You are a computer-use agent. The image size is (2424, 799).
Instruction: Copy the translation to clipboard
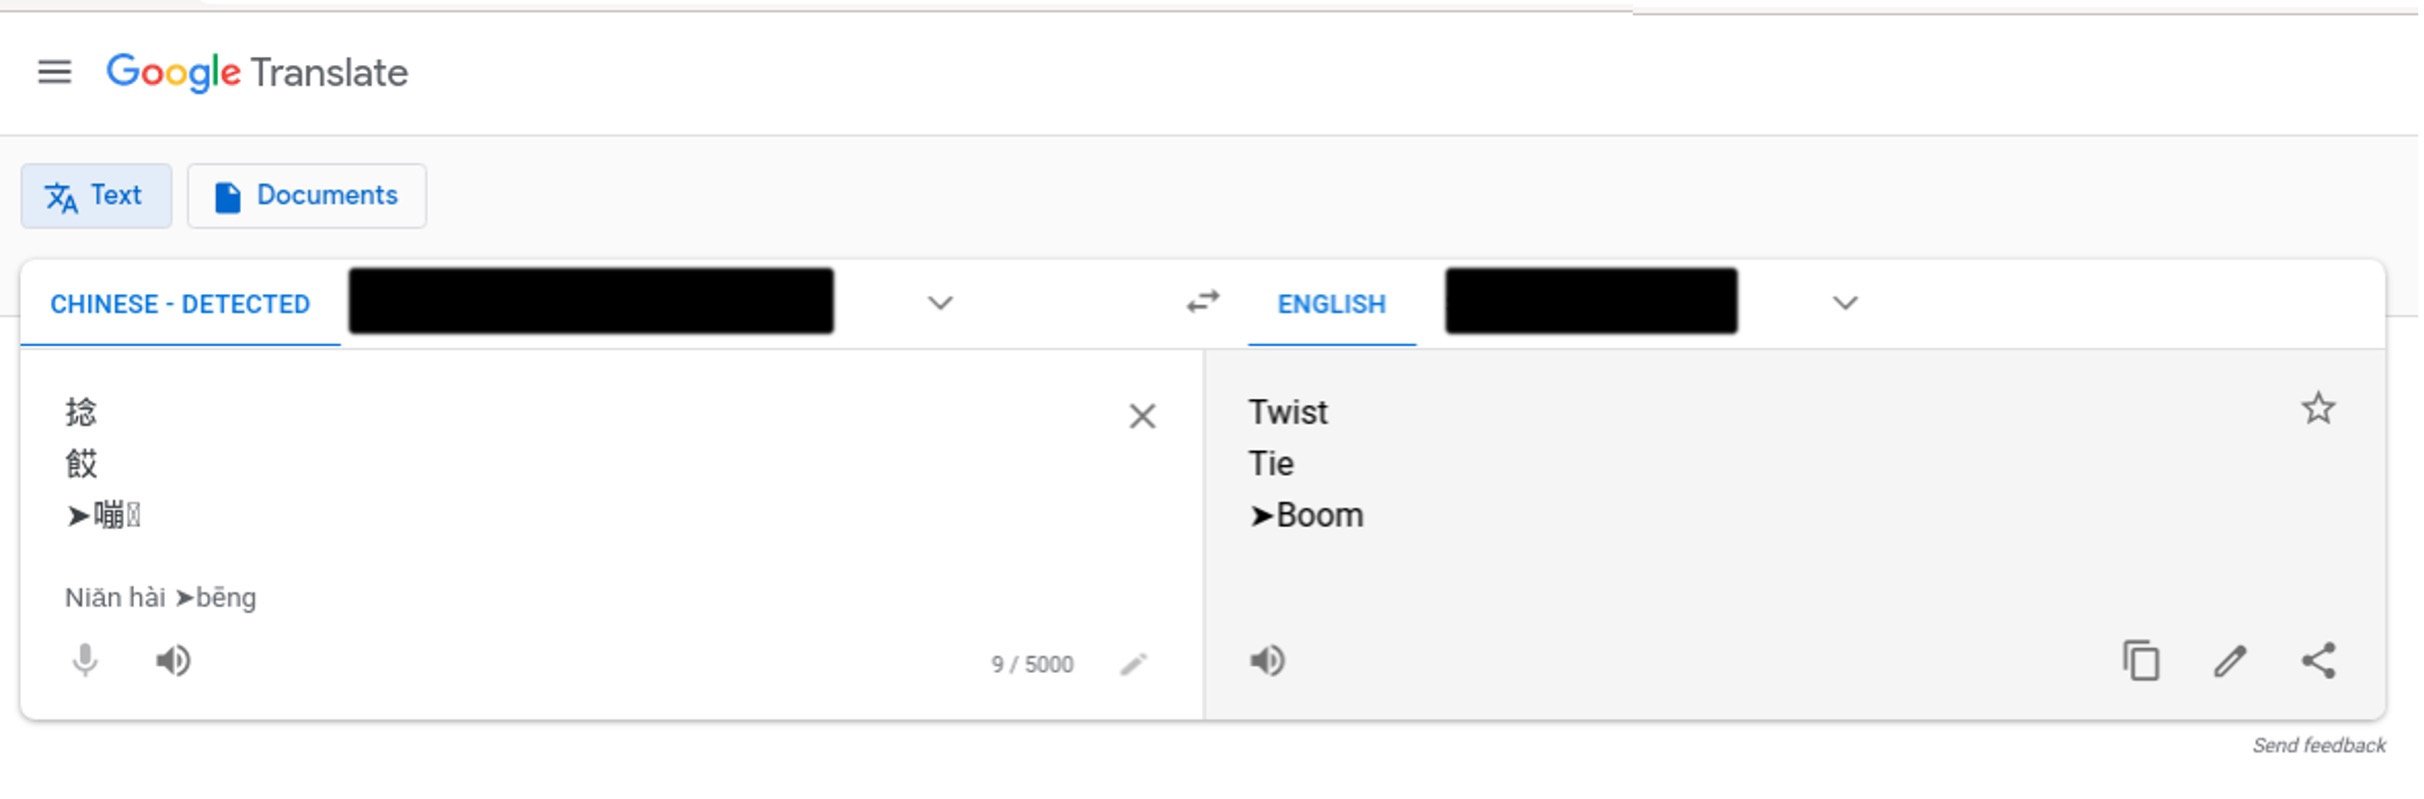[x=2141, y=661]
